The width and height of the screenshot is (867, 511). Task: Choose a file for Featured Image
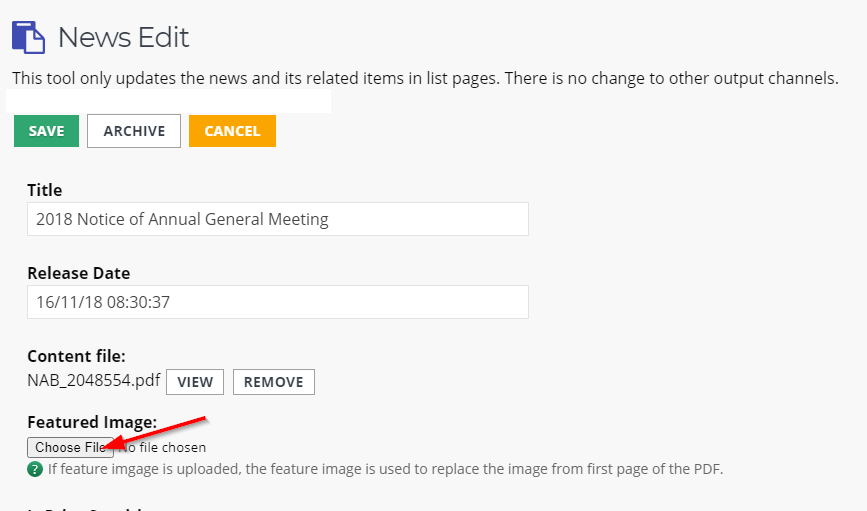70,447
